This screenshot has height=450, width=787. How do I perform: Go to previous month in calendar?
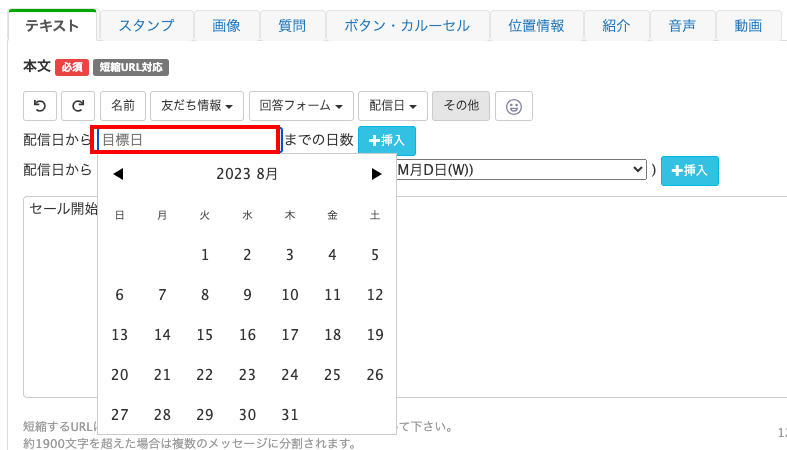(118, 174)
